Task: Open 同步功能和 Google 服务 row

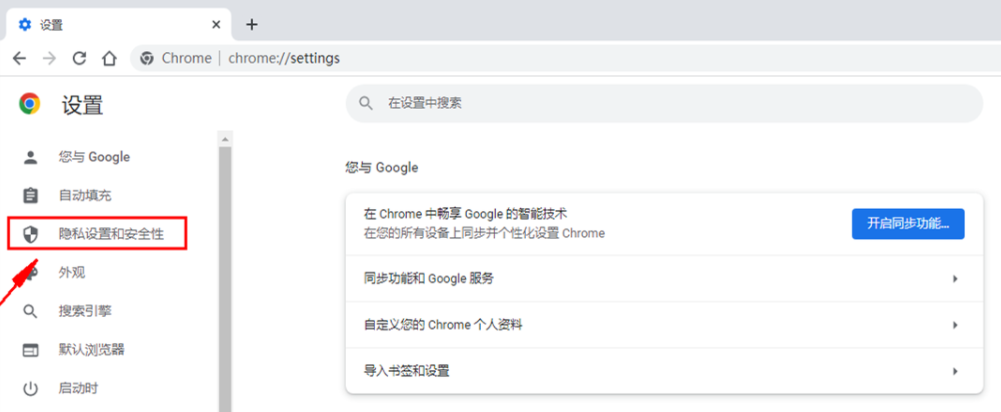Action: [x=664, y=278]
